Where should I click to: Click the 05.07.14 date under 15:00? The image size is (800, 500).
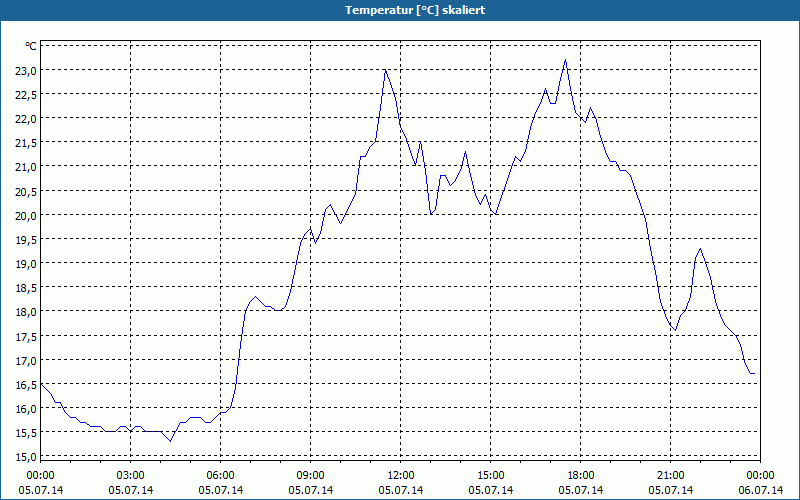tap(491, 490)
